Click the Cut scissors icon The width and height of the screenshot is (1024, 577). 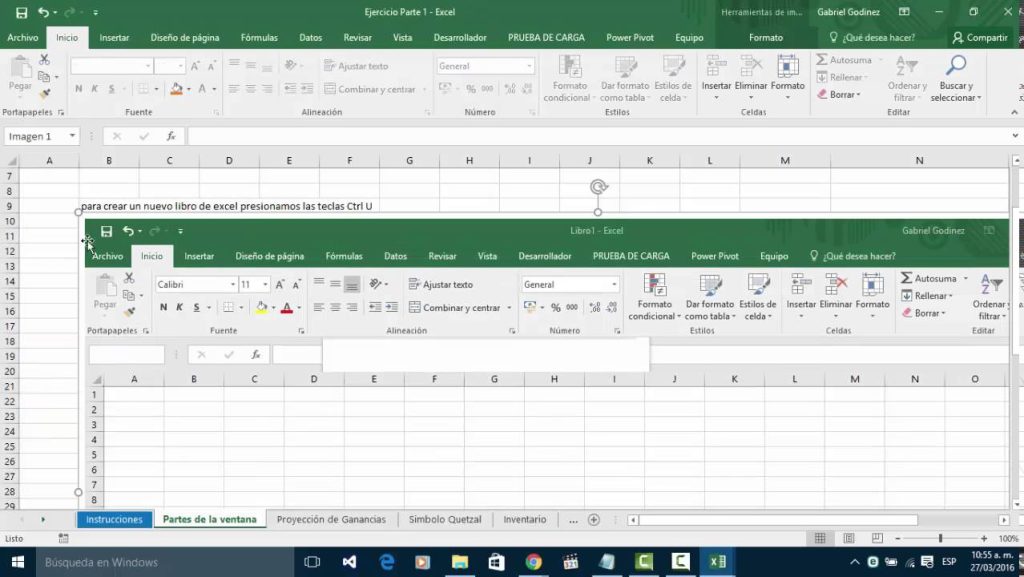44,60
